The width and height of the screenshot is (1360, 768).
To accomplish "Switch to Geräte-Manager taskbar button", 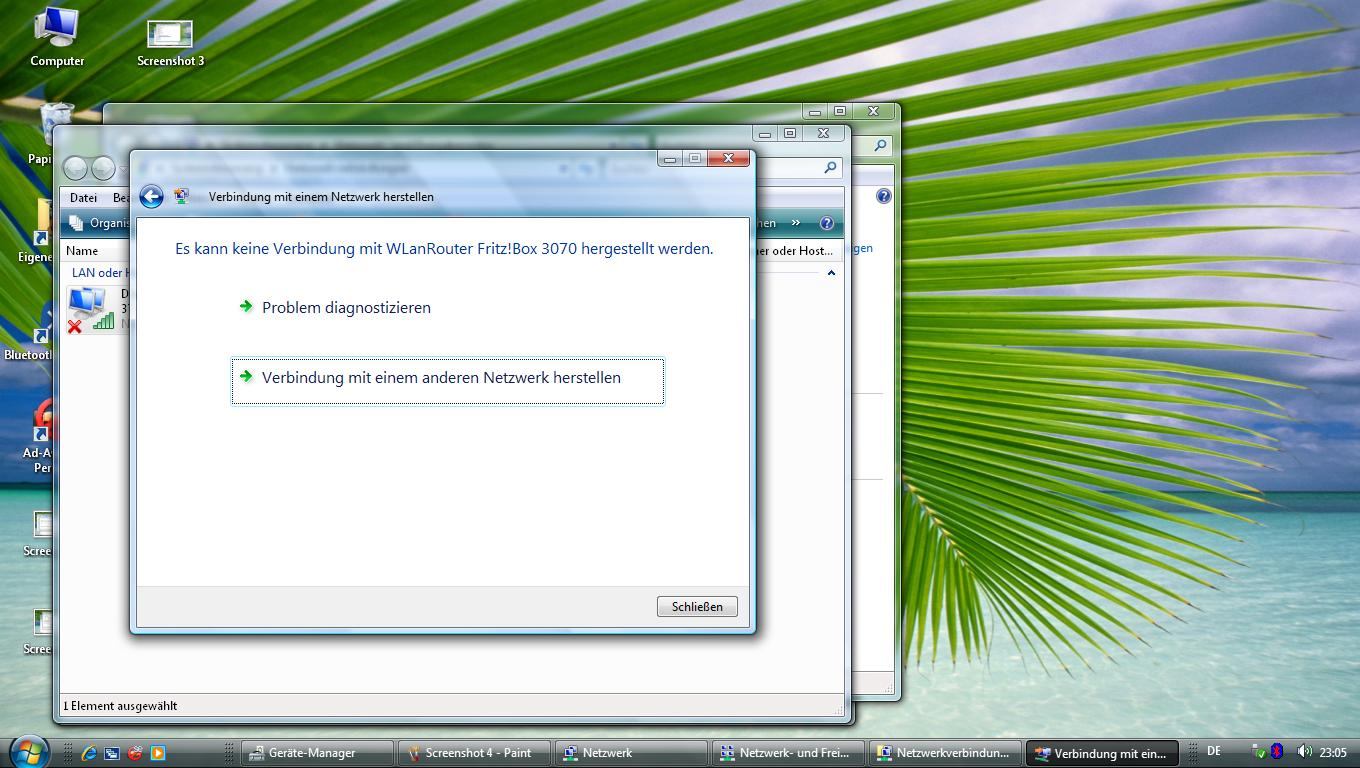I will pos(317,753).
